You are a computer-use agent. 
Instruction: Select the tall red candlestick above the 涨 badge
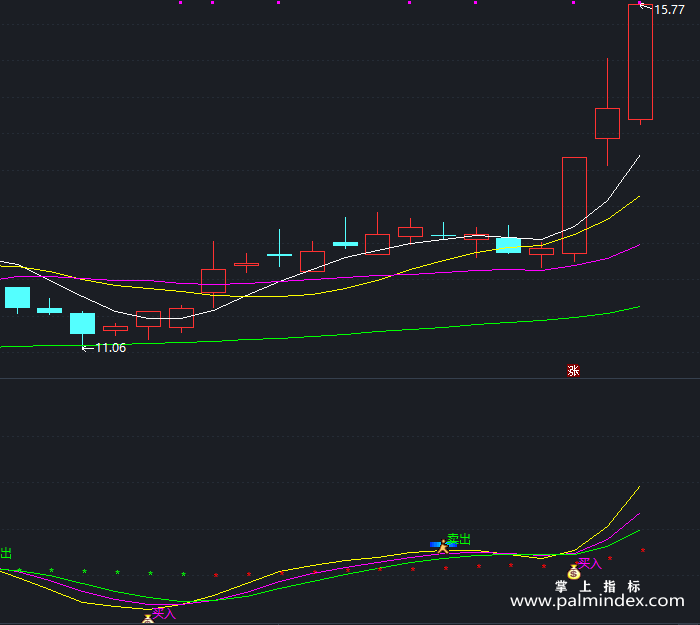(x=574, y=205)
